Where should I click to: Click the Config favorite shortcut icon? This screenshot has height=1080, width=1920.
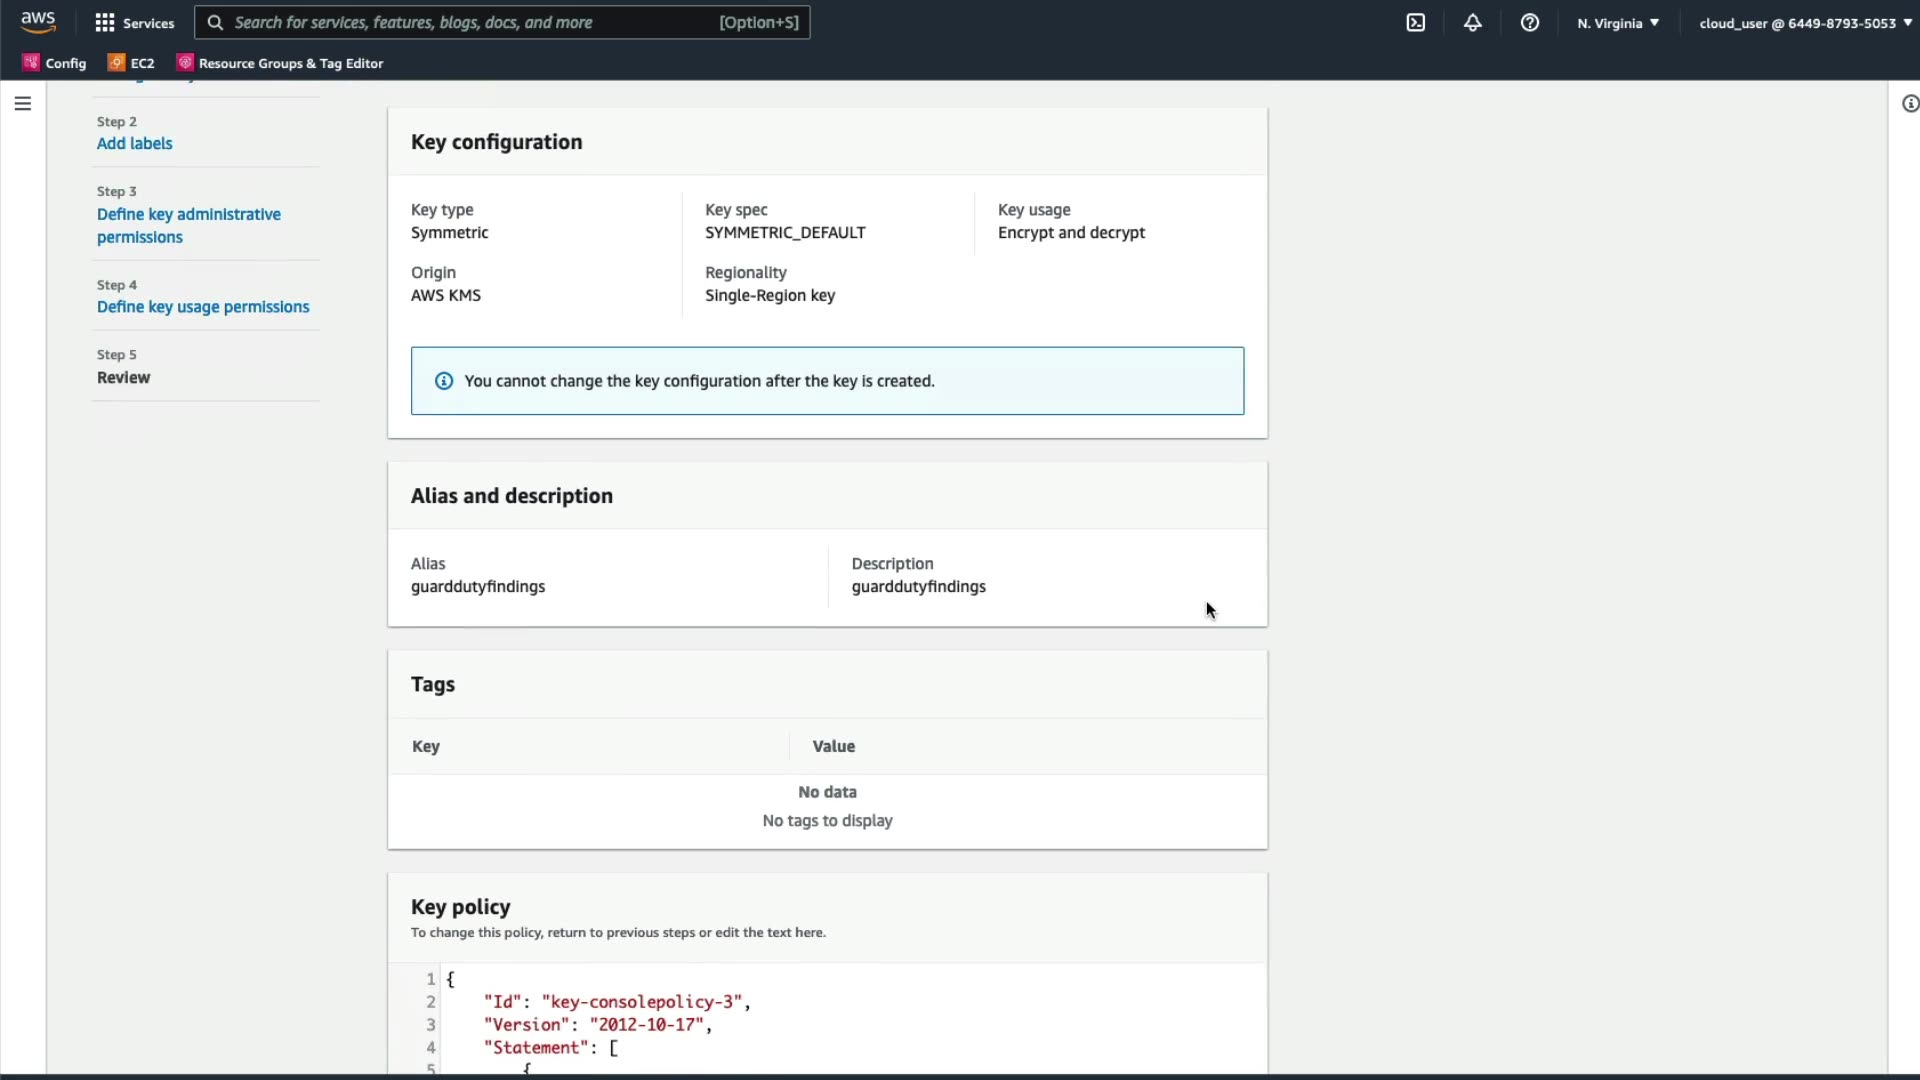31,62
